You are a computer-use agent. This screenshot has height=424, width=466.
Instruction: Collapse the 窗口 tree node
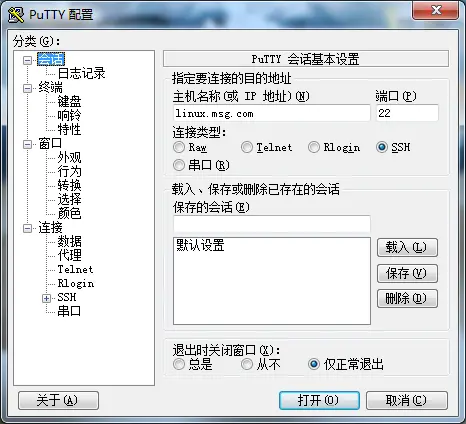28,144
